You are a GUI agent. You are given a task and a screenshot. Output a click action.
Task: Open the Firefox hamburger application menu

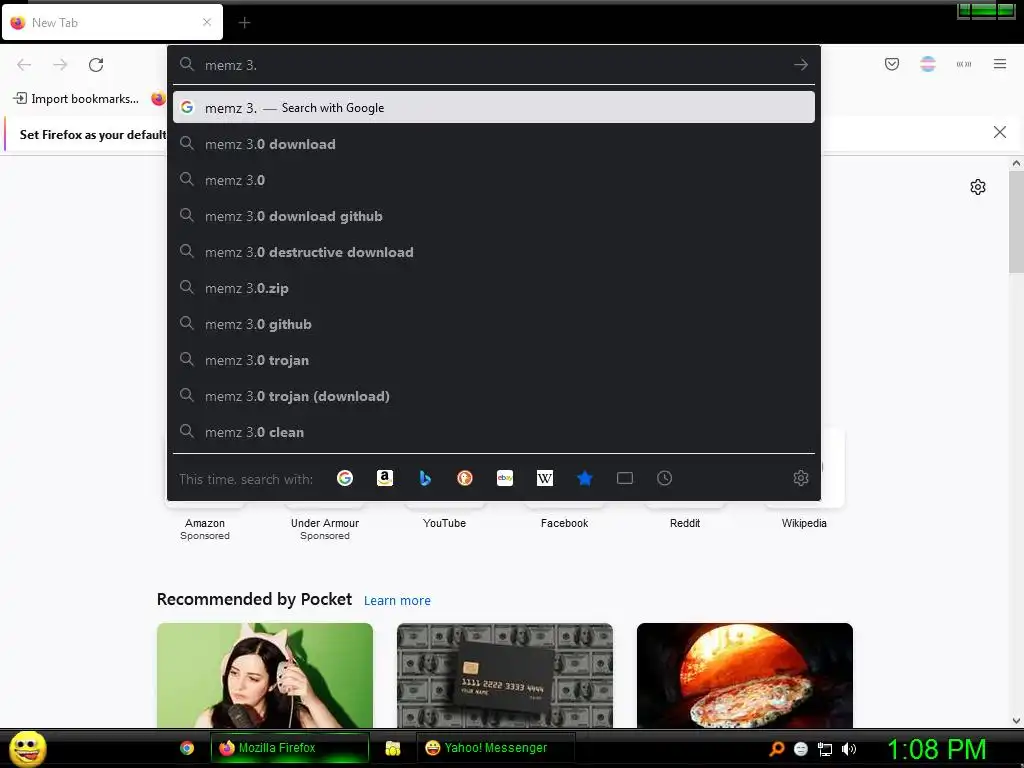(1000, 64)
